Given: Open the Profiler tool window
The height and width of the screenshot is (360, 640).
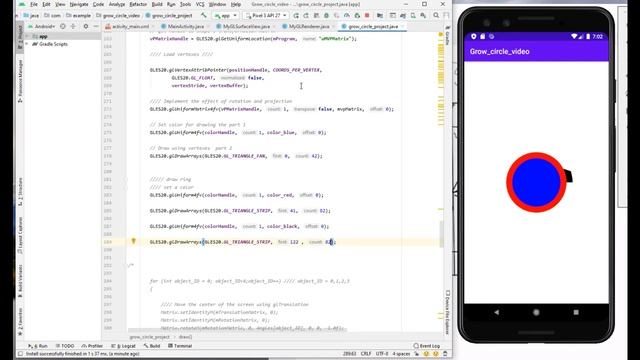Looking at the screenshot, I should point(92,346).
